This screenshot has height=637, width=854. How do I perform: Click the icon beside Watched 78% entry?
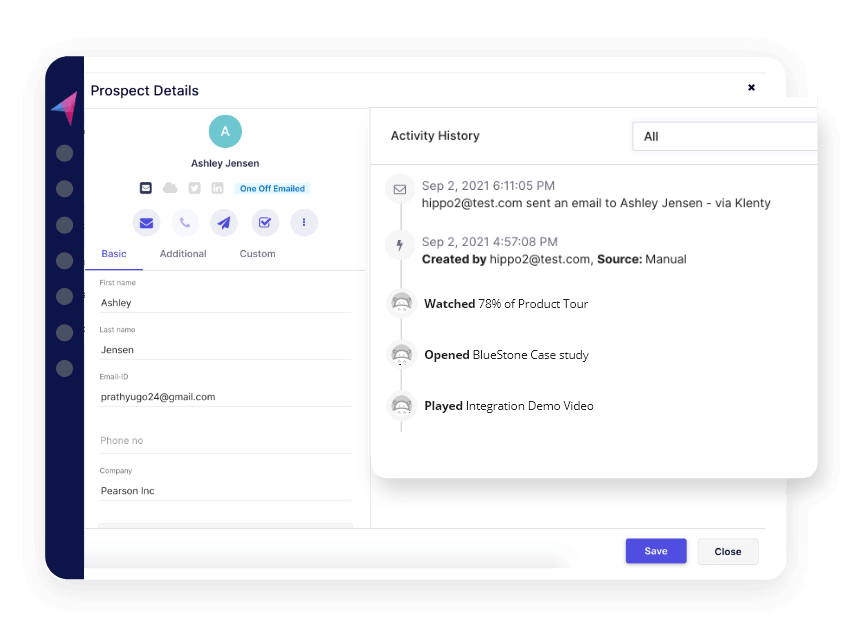[x=400, y=302]
